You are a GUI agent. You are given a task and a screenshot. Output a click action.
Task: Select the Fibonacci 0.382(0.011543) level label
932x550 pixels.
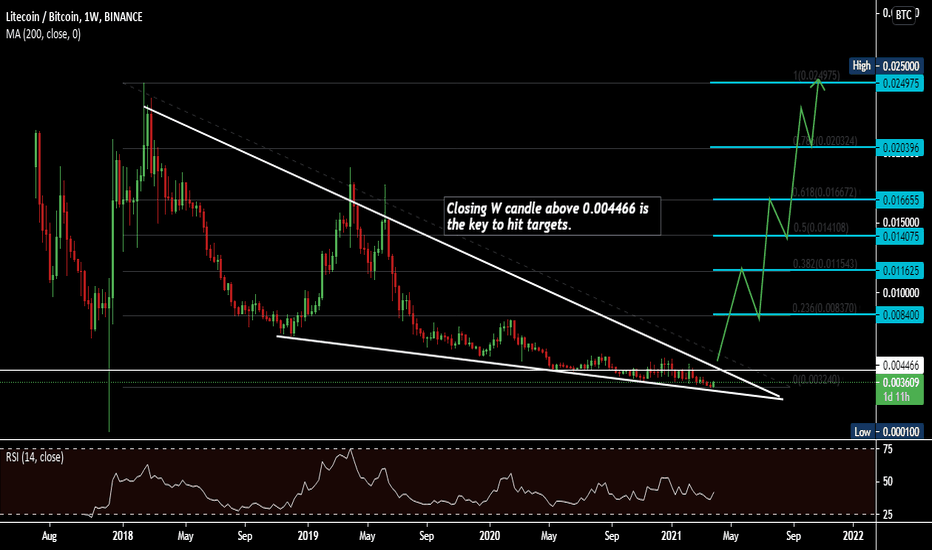click(x=825, y=263)
